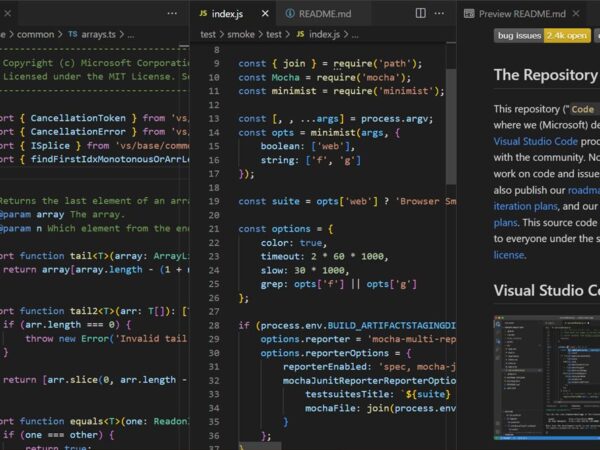Select the arrays.ts breadcrumb item
600x450 pixels.
pyautogui.click(x=98, y=34)
